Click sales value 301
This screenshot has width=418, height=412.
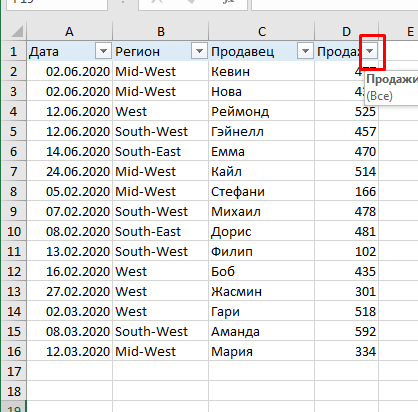[x=346, y=292]
